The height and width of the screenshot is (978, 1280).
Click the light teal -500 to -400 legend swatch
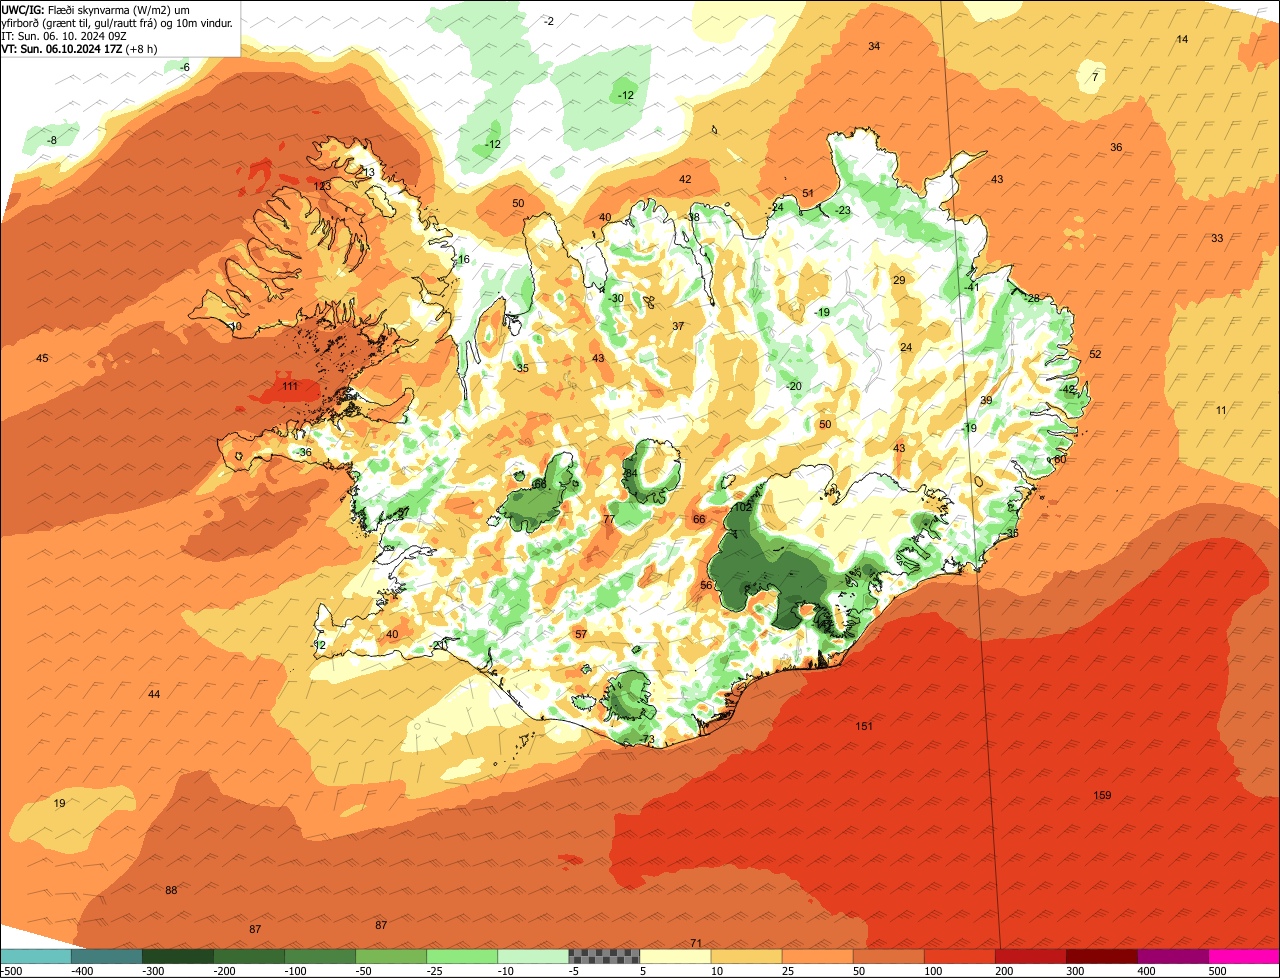click(36, 956)
